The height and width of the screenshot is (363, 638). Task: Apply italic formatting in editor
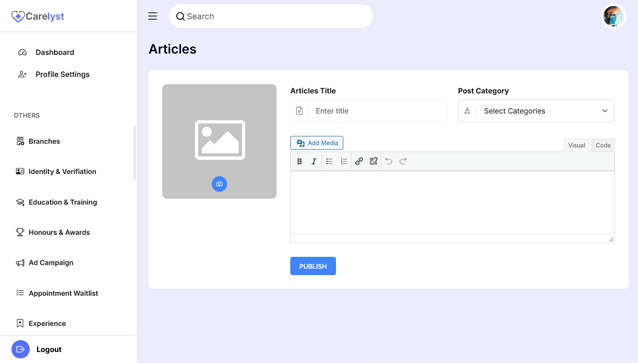click(314, 161)
